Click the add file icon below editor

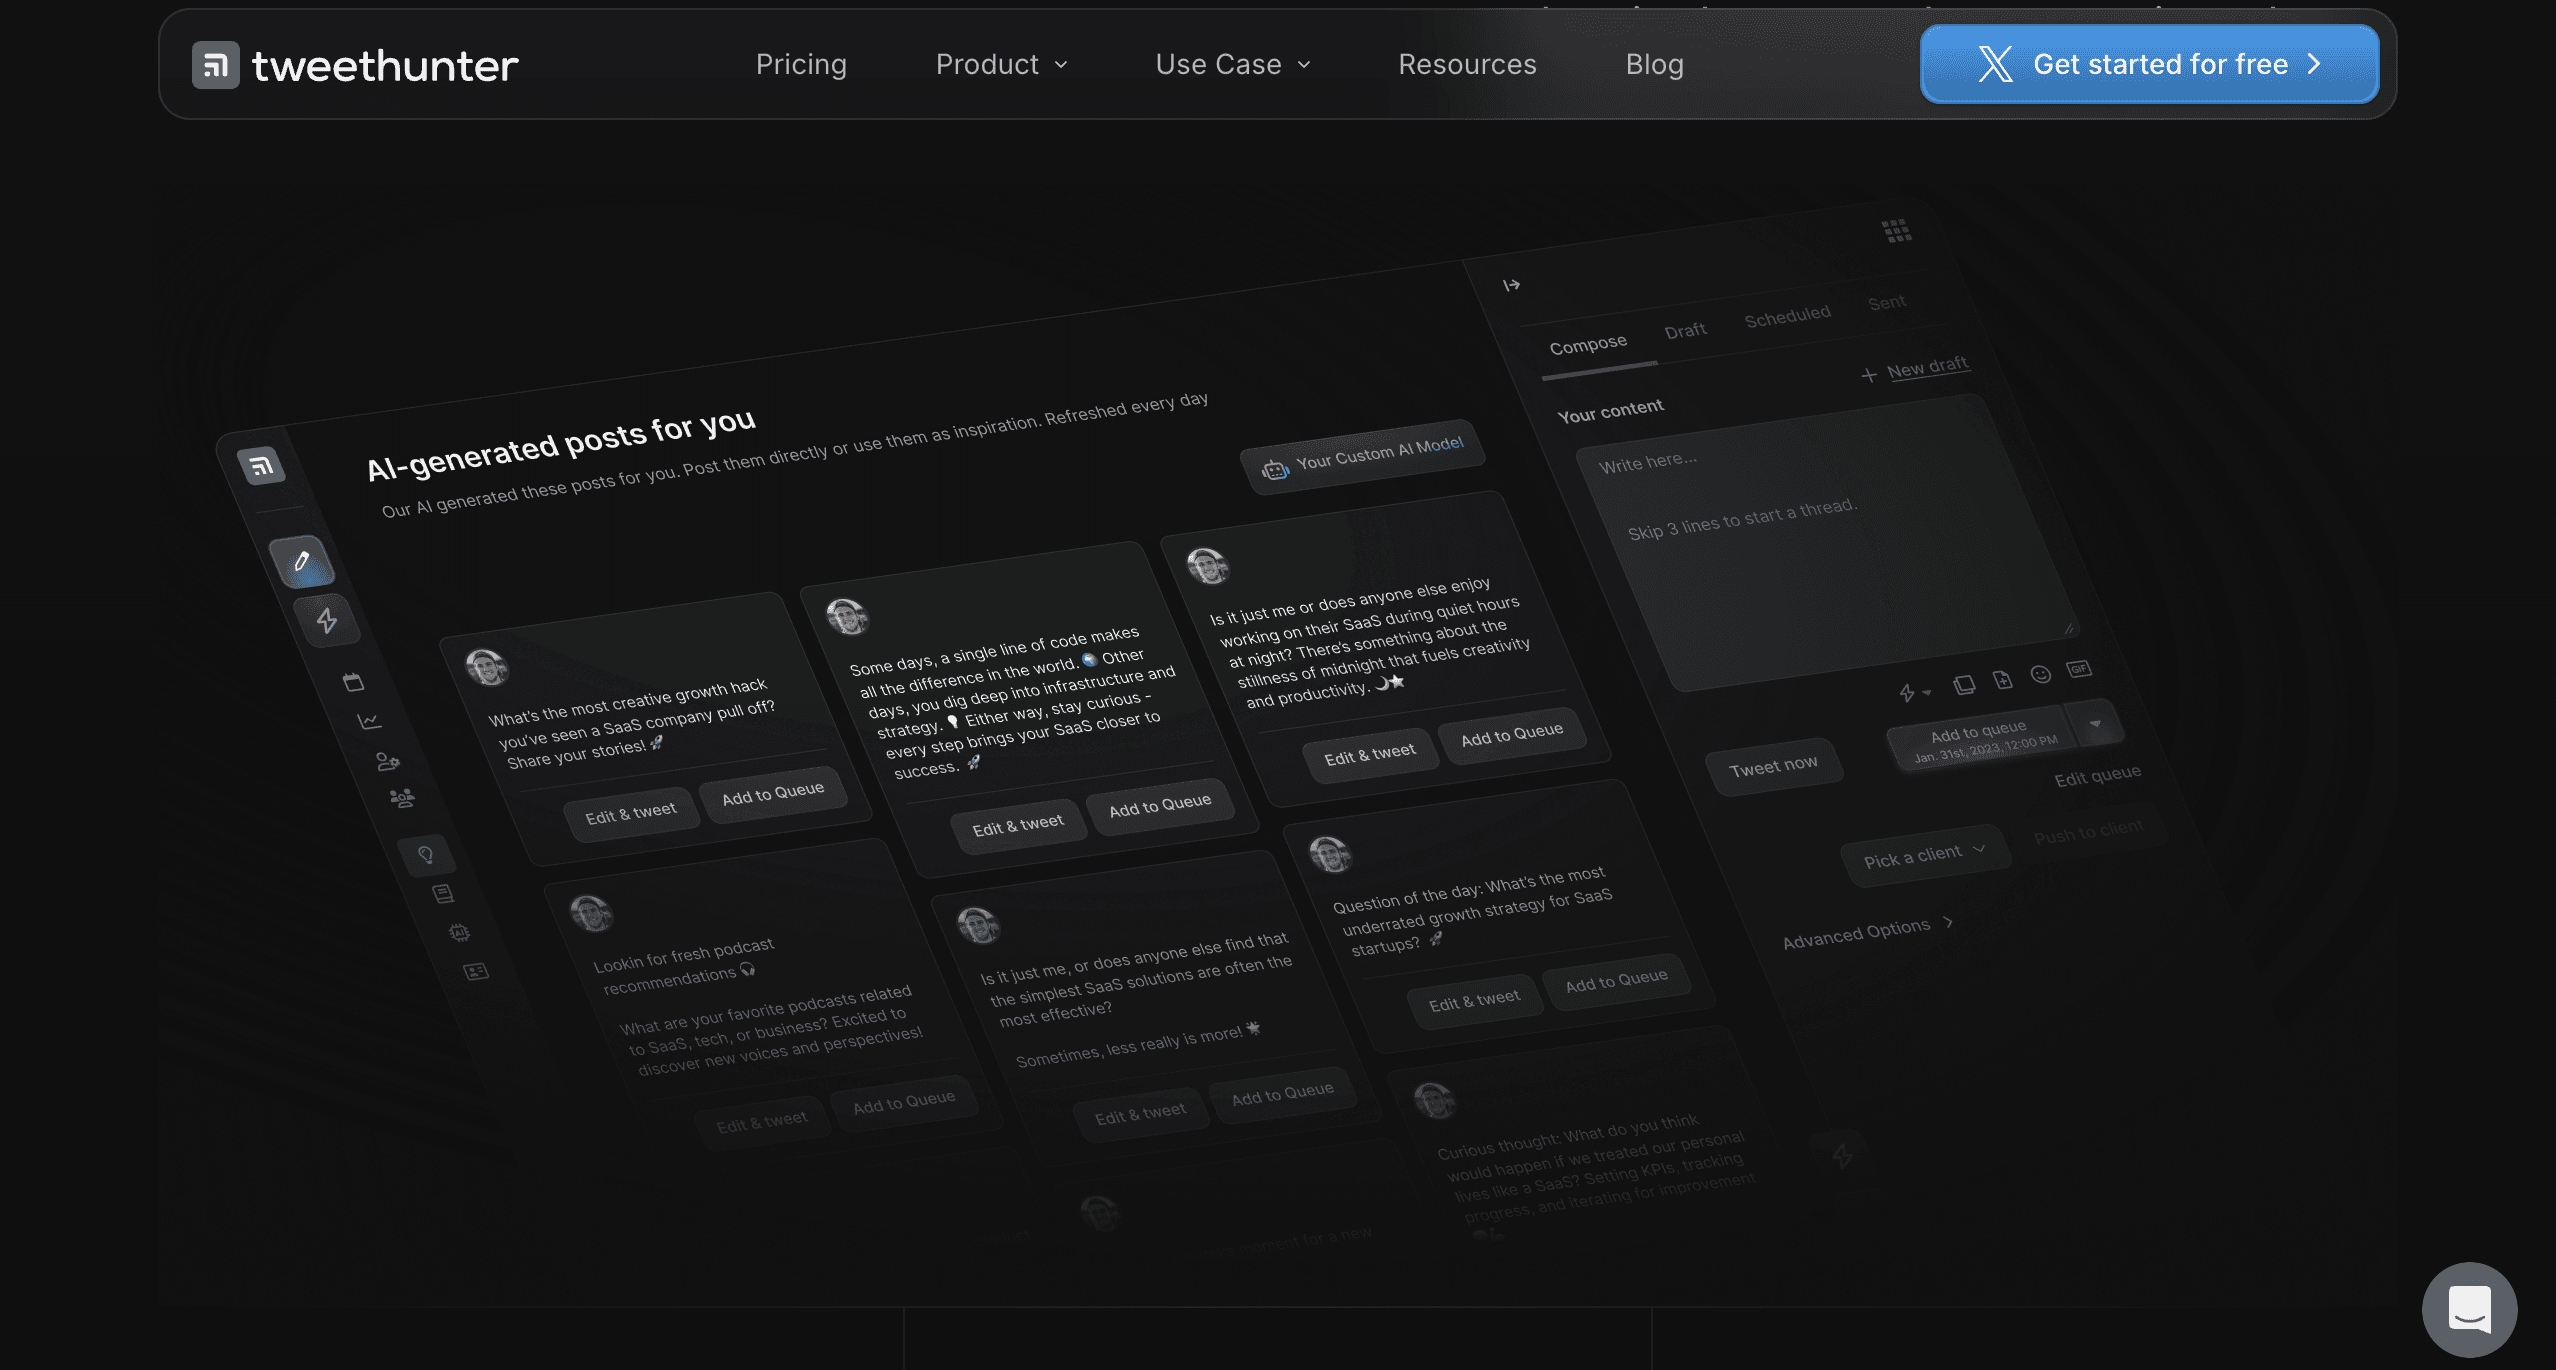click(x=2002, y=680)
